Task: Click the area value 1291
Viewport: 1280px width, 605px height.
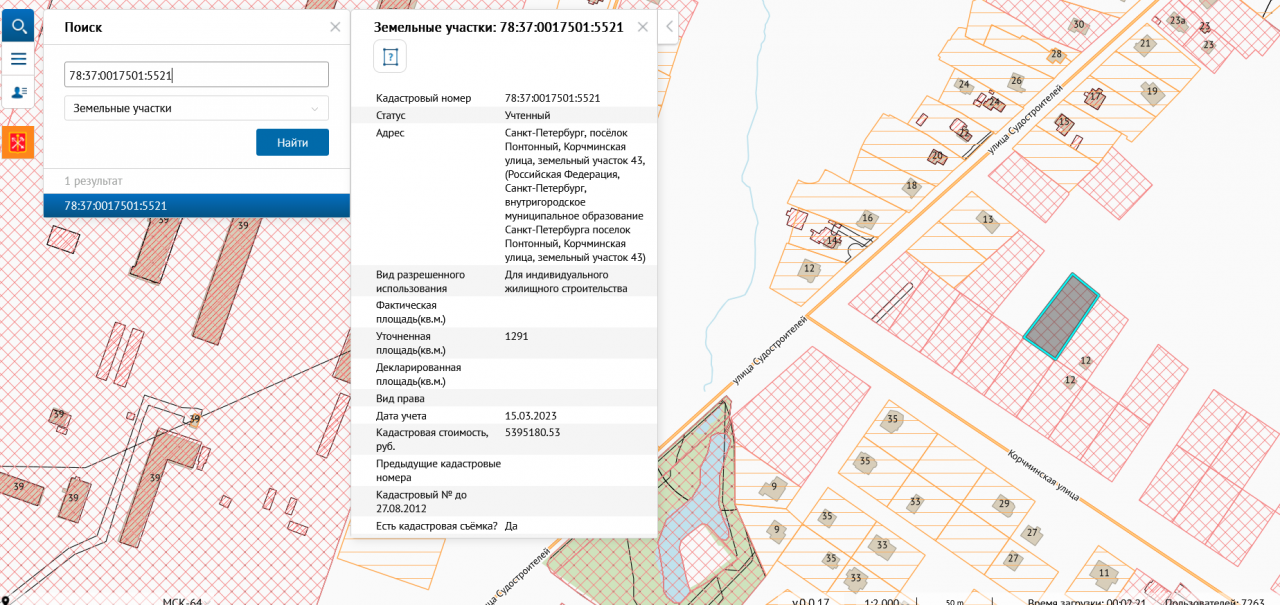Action: (x=517, y=336)
